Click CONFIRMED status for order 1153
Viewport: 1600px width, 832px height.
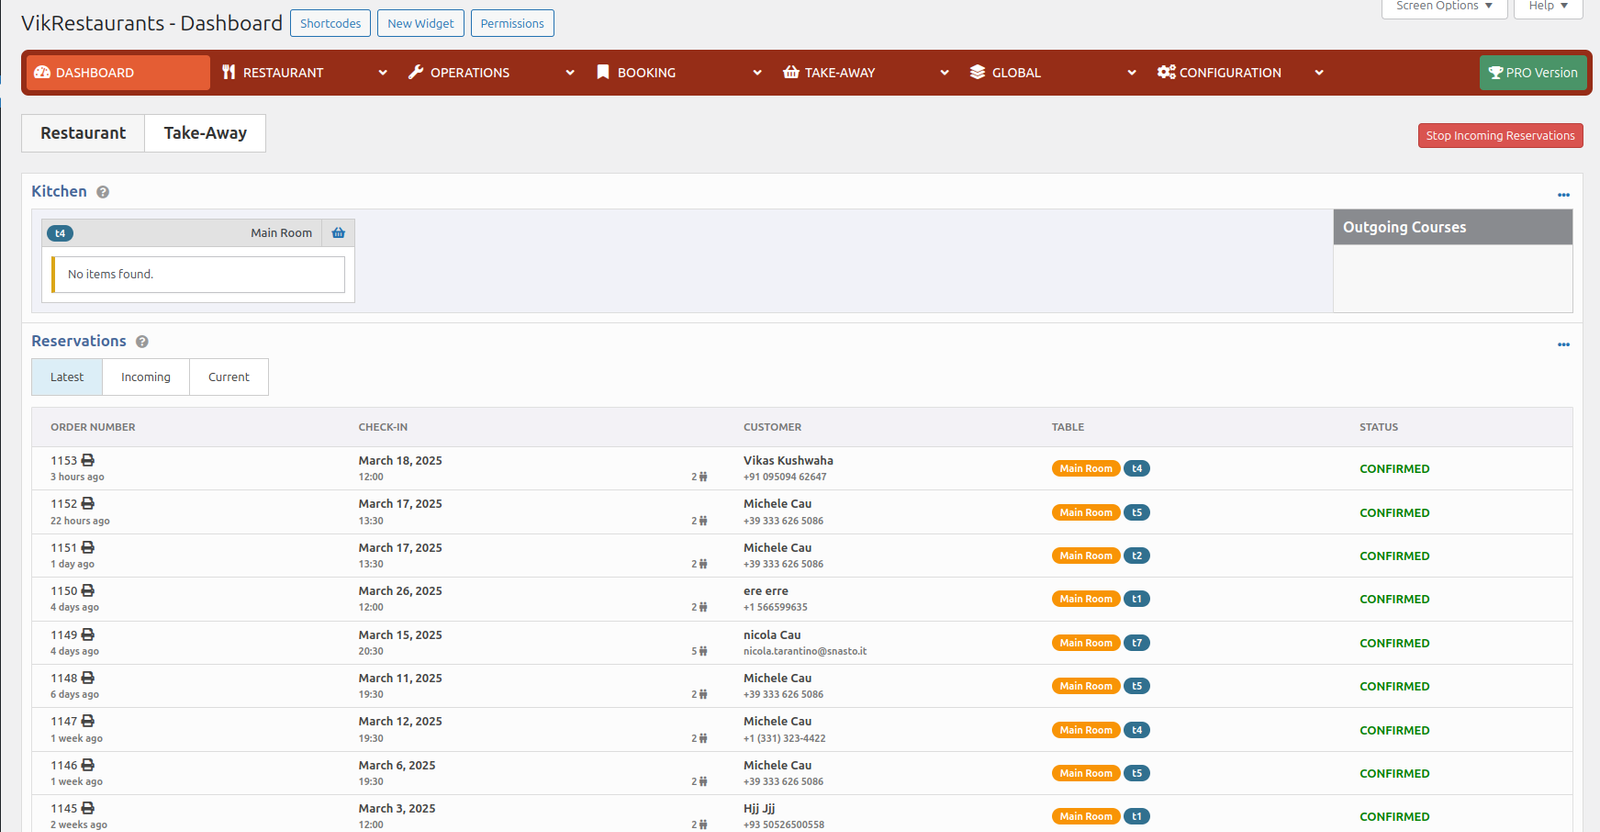tap(1394, 469)
